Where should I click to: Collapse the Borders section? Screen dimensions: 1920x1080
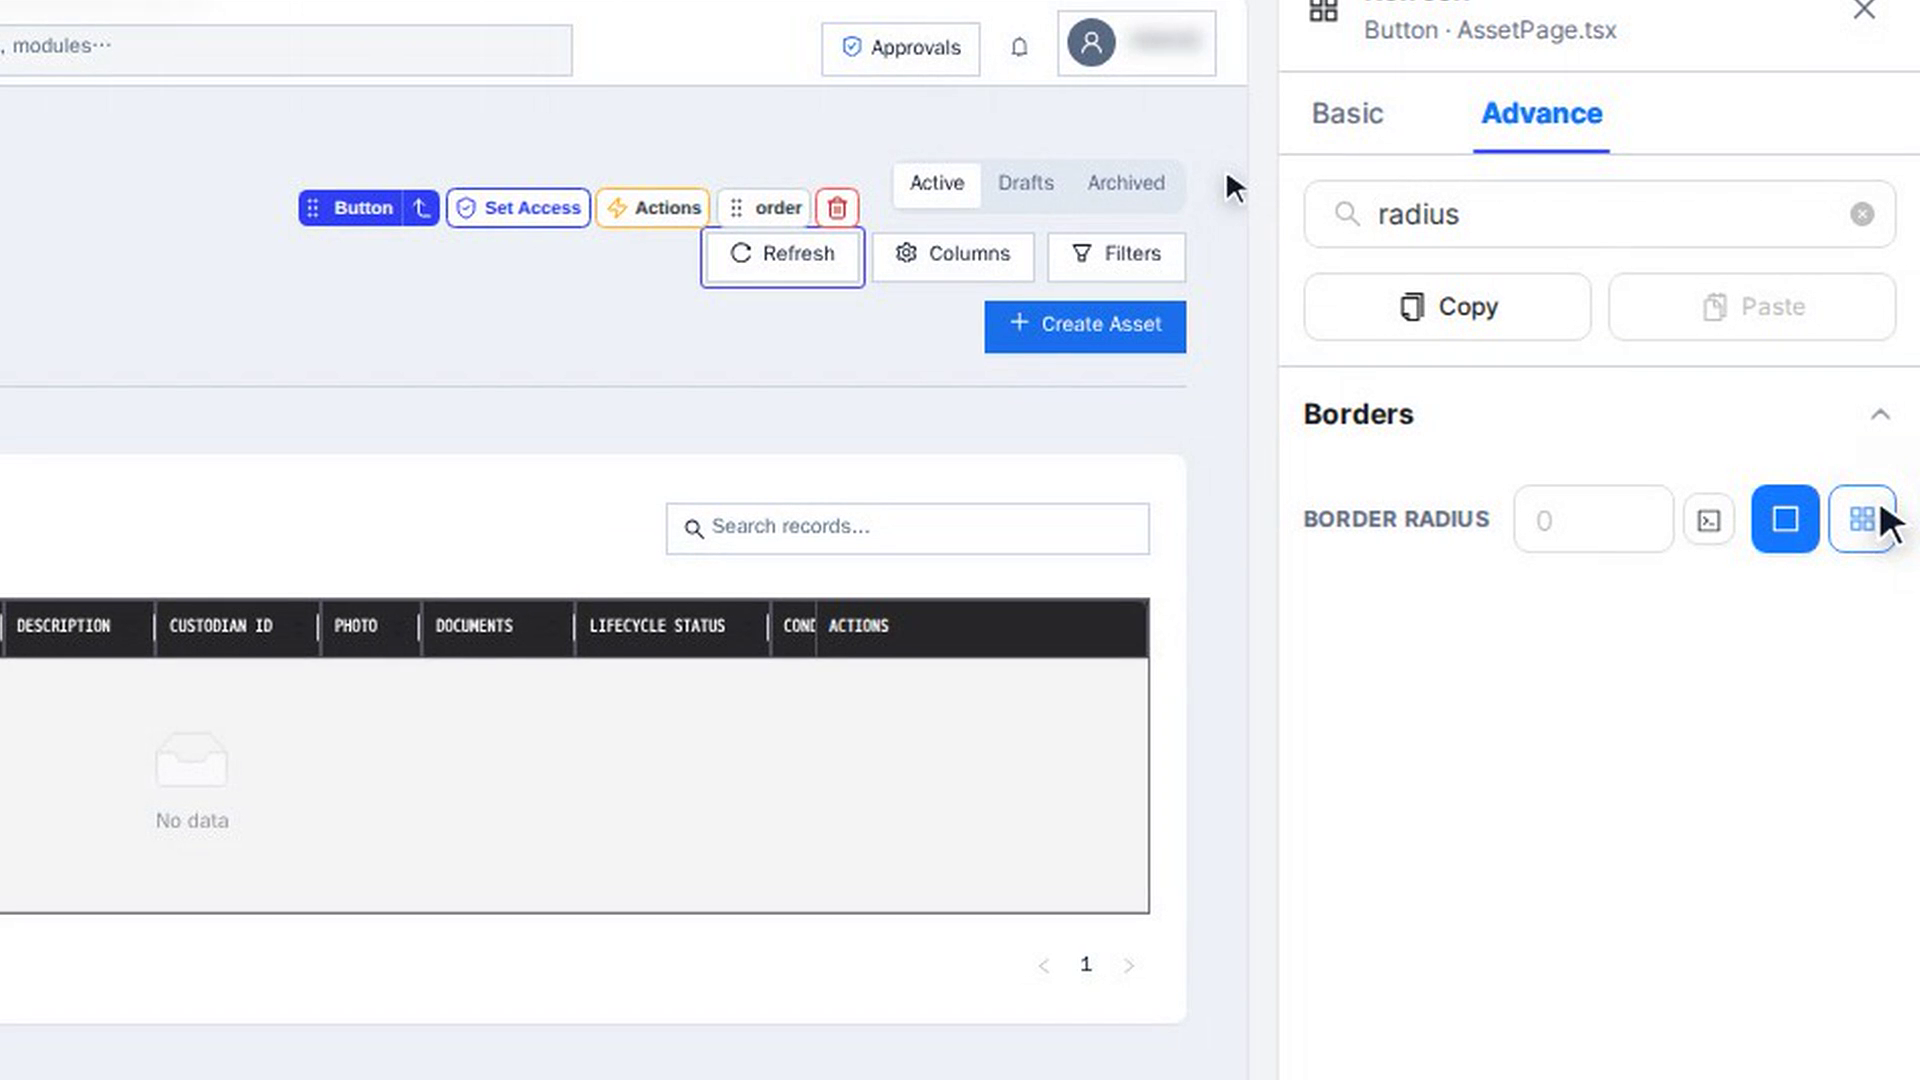[x=1880, y=414]
